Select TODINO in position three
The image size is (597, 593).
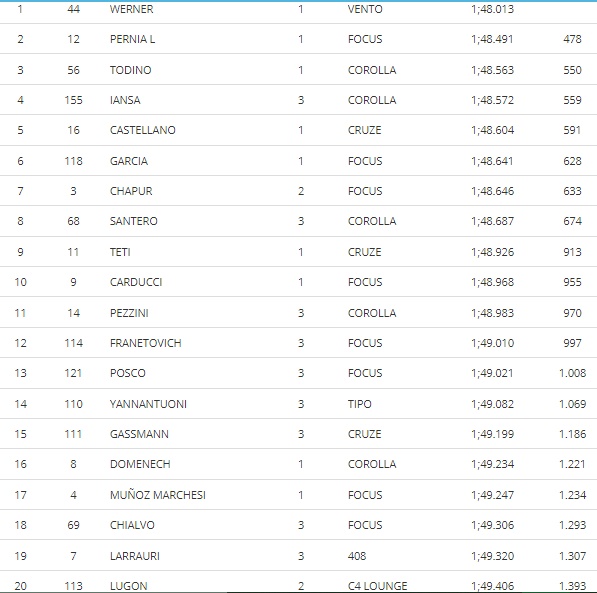point(131,70)
